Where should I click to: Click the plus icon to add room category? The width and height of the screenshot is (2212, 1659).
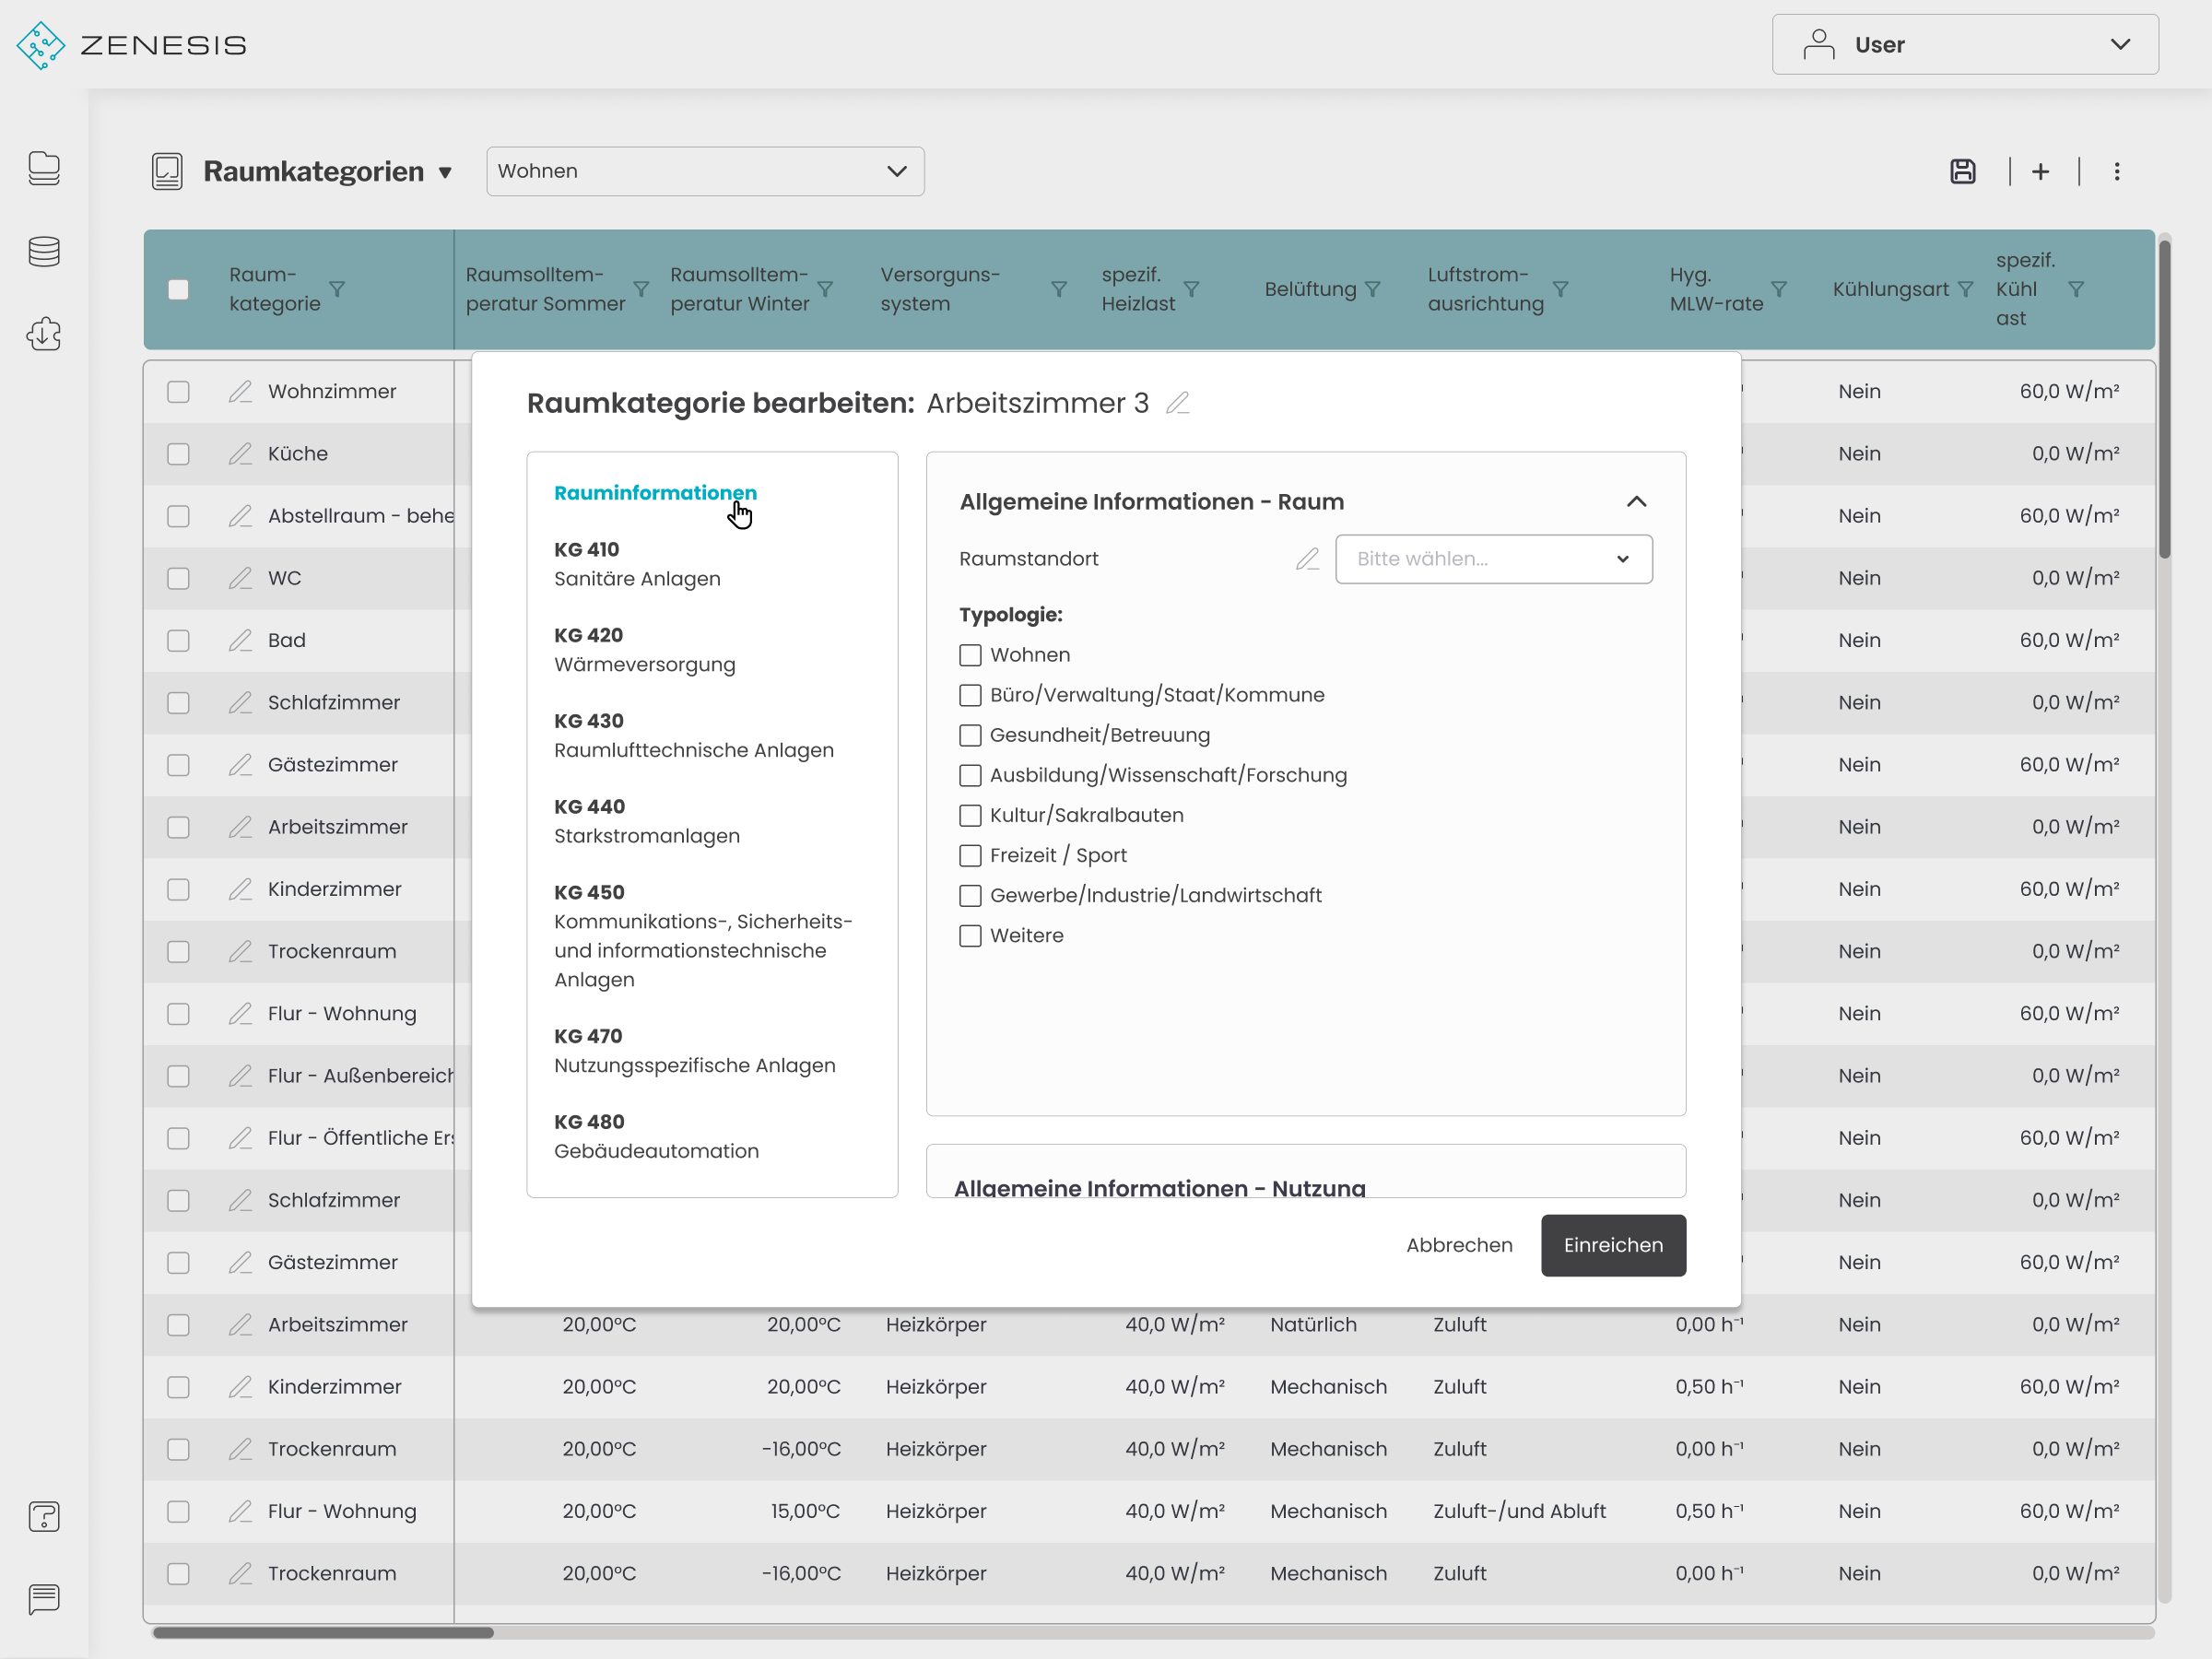2040,171
